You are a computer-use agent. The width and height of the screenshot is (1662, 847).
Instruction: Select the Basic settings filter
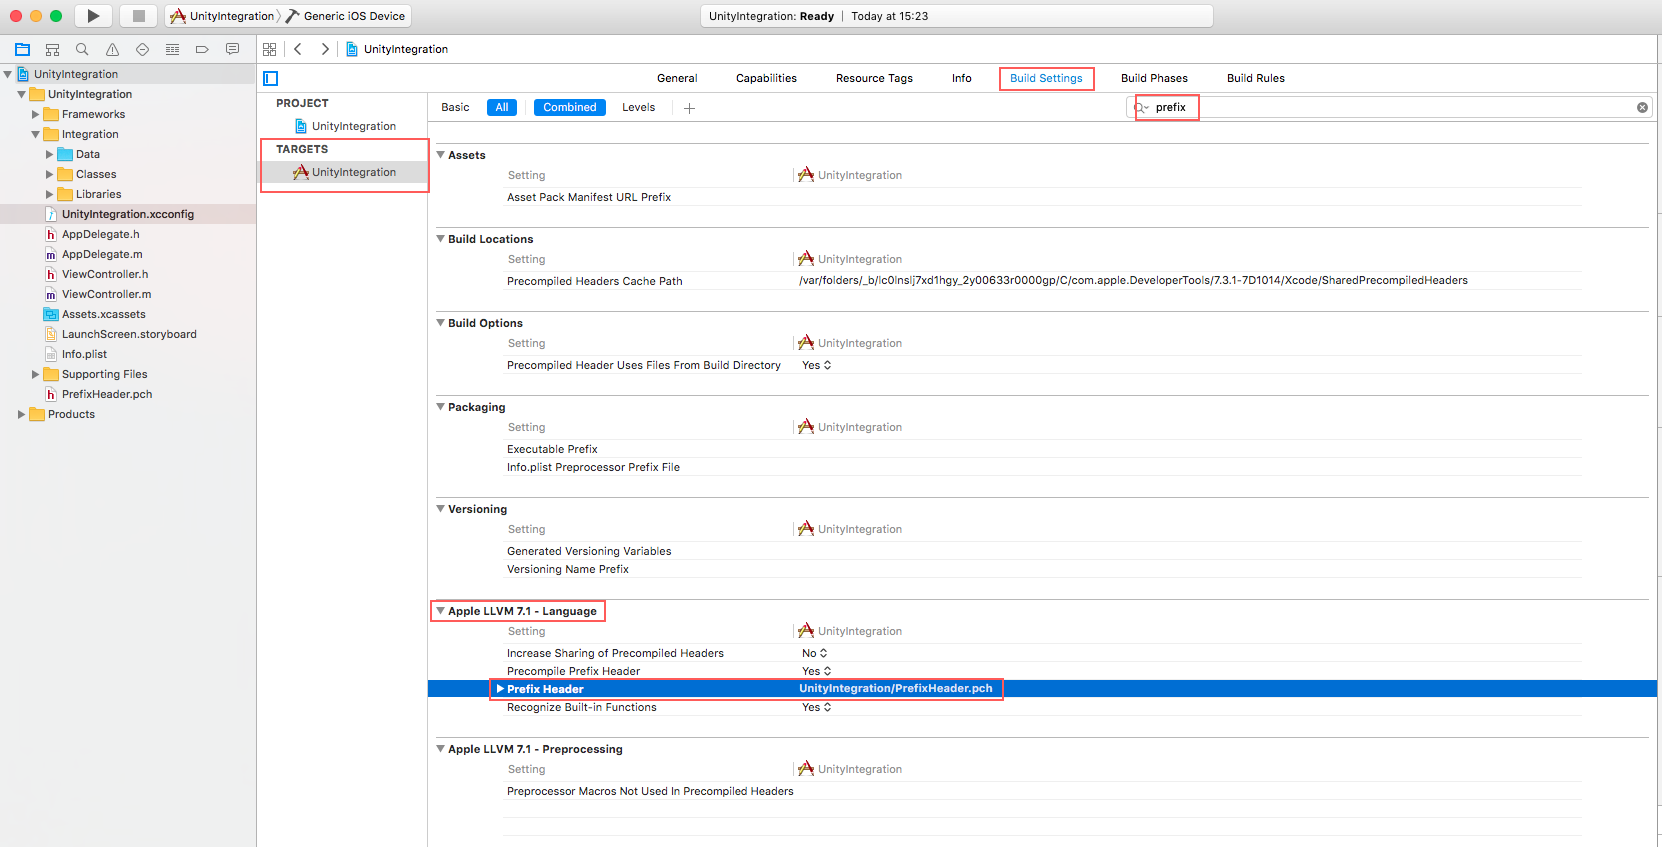tap(455, 107)
